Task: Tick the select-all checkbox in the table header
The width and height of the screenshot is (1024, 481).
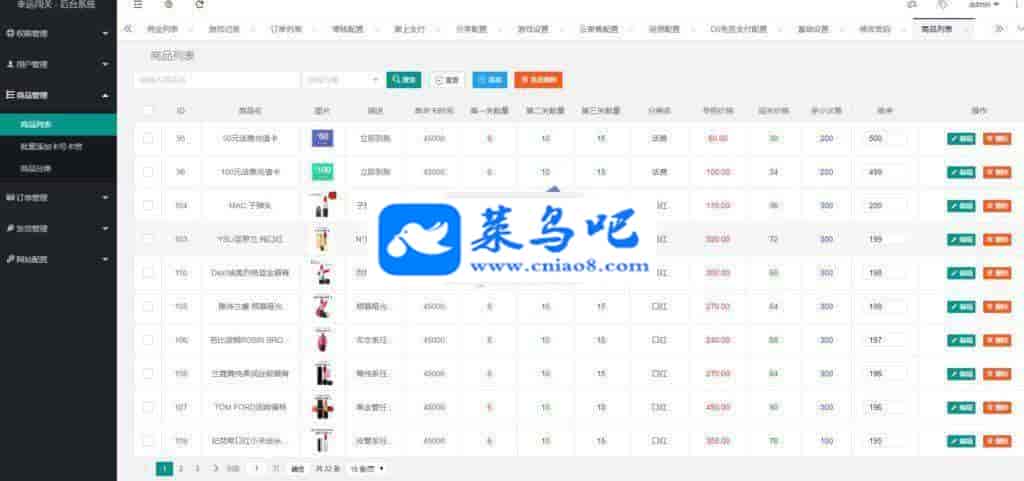Action: tap(148, 110)
